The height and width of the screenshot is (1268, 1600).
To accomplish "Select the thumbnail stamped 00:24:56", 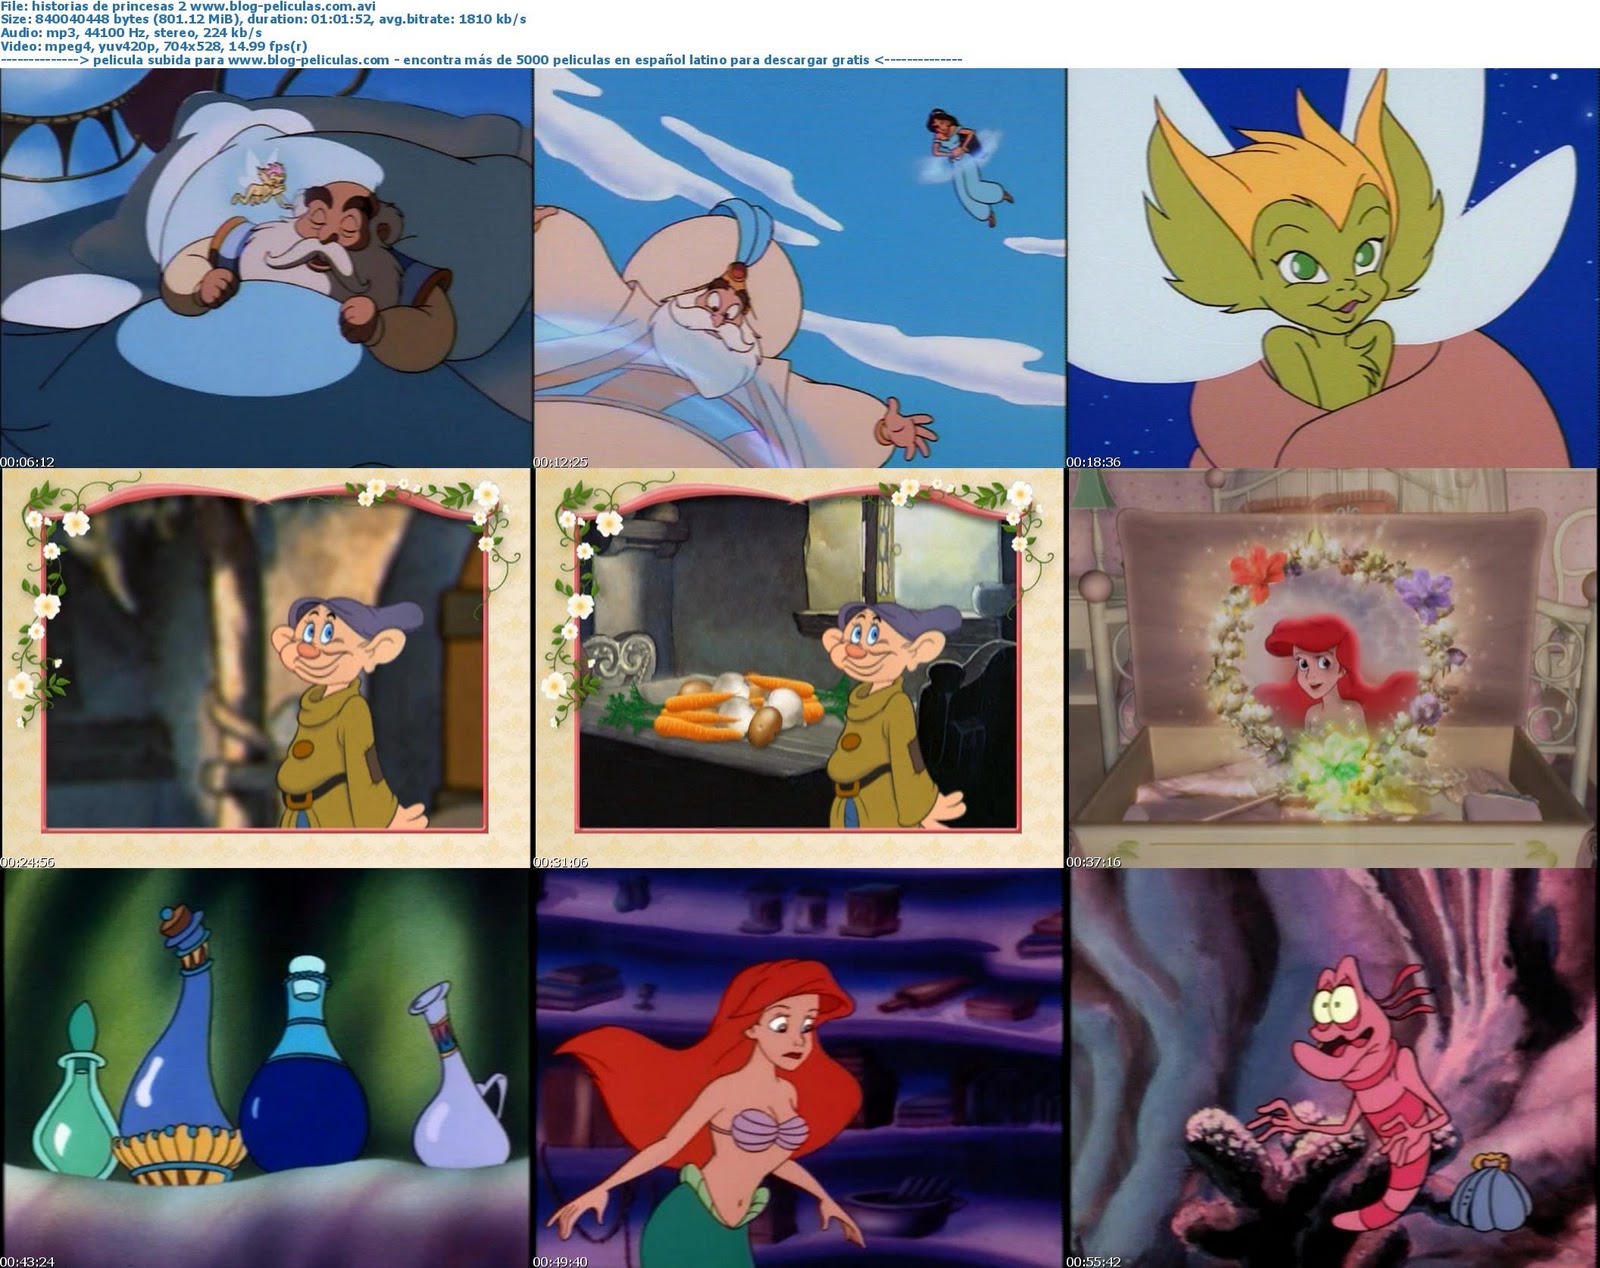I will pyautogui.click(x=265, y=668).
